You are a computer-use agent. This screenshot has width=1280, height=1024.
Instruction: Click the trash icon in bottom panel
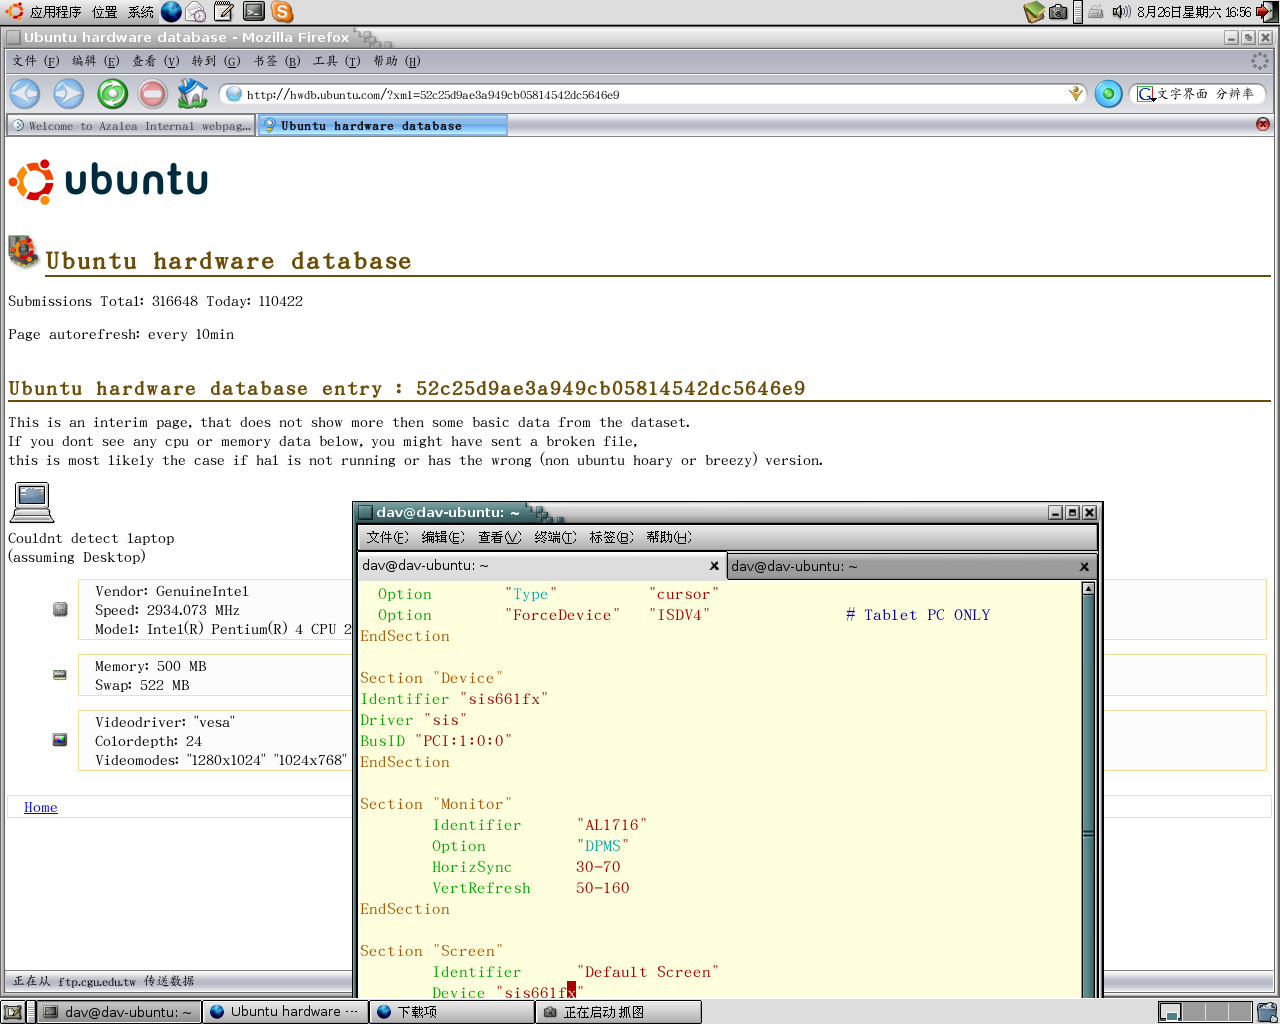tap(1267, 1012)
